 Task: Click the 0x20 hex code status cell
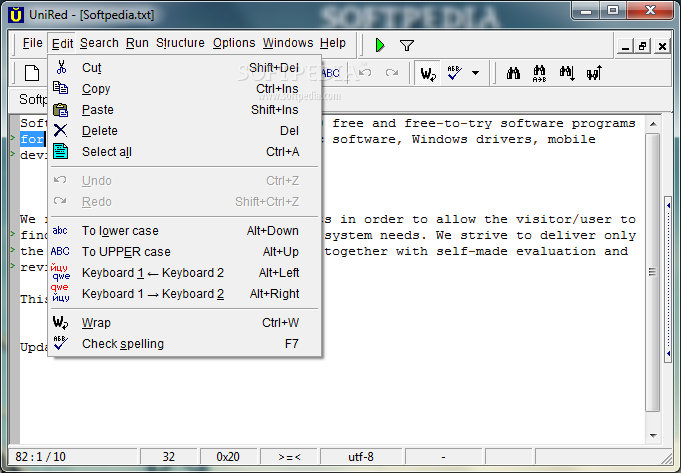(228, 457)
